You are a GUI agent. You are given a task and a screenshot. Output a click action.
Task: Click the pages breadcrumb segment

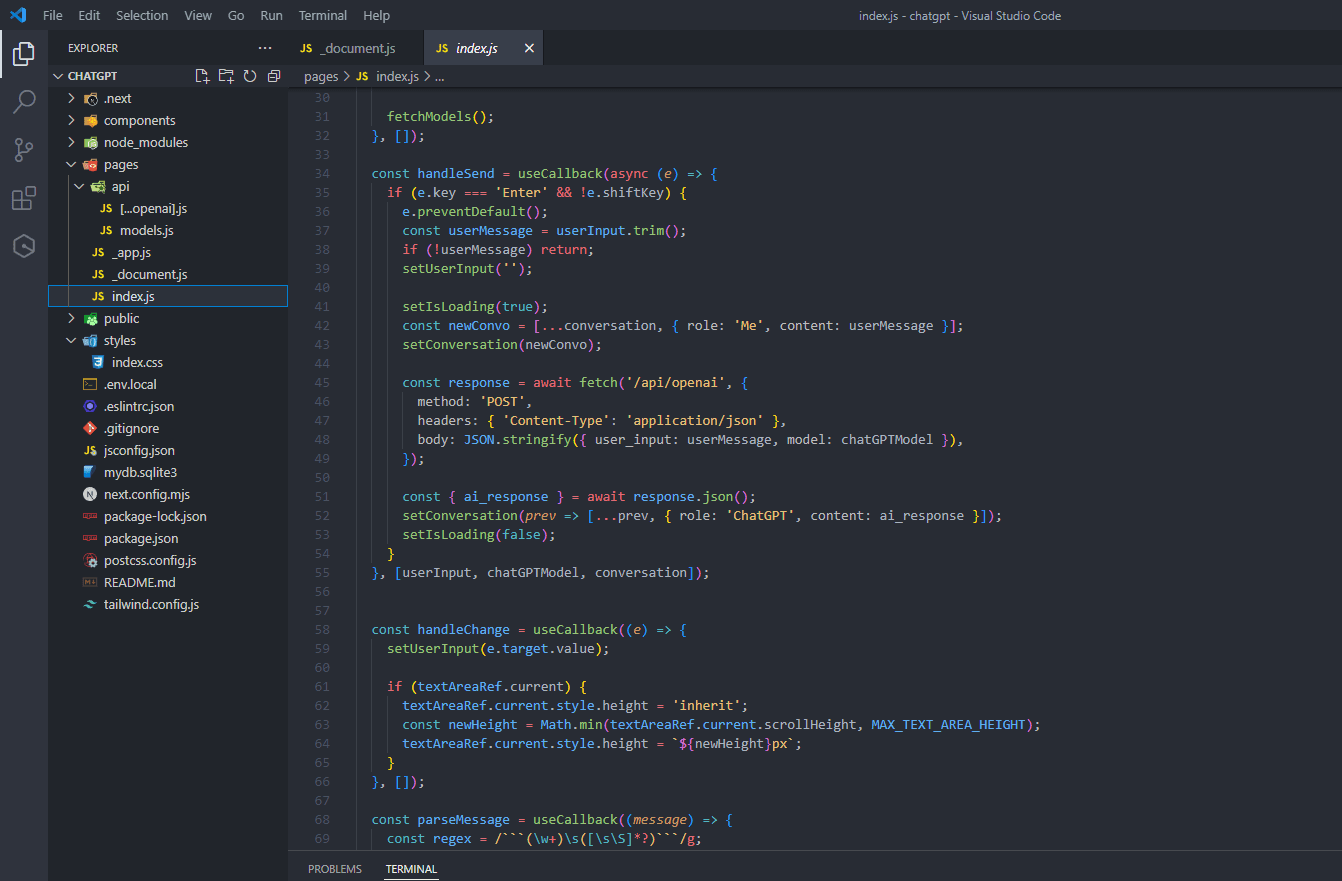321,76
